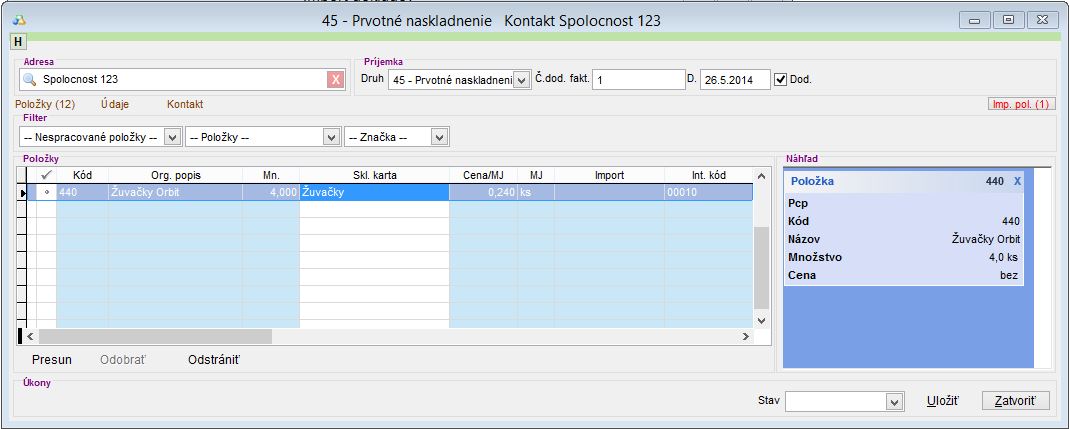Viewport: 1069px width, 429px height.
Task: Open the Druh dropdown list
Action: (520, 80)
